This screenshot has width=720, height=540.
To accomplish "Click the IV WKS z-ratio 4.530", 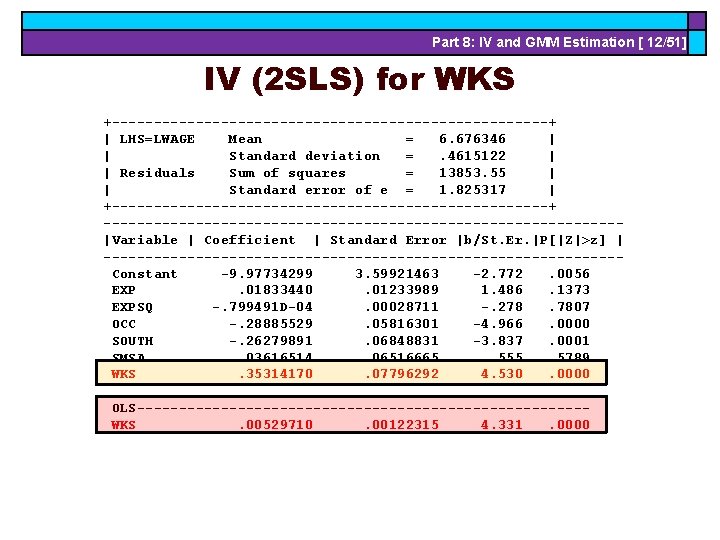I will [502, 374].
